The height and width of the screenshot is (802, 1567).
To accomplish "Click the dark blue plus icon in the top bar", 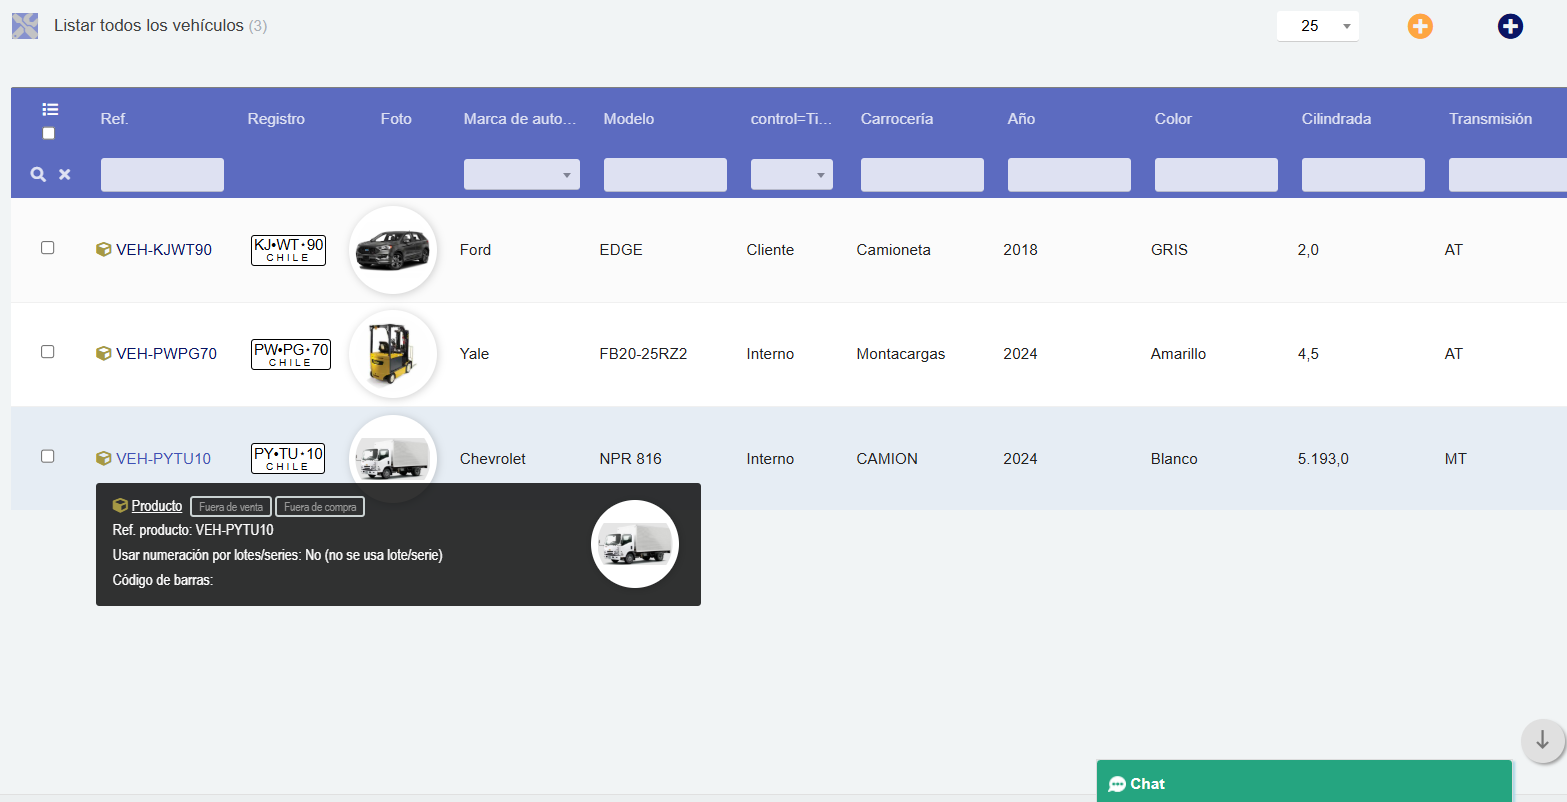I will 1510,26.
